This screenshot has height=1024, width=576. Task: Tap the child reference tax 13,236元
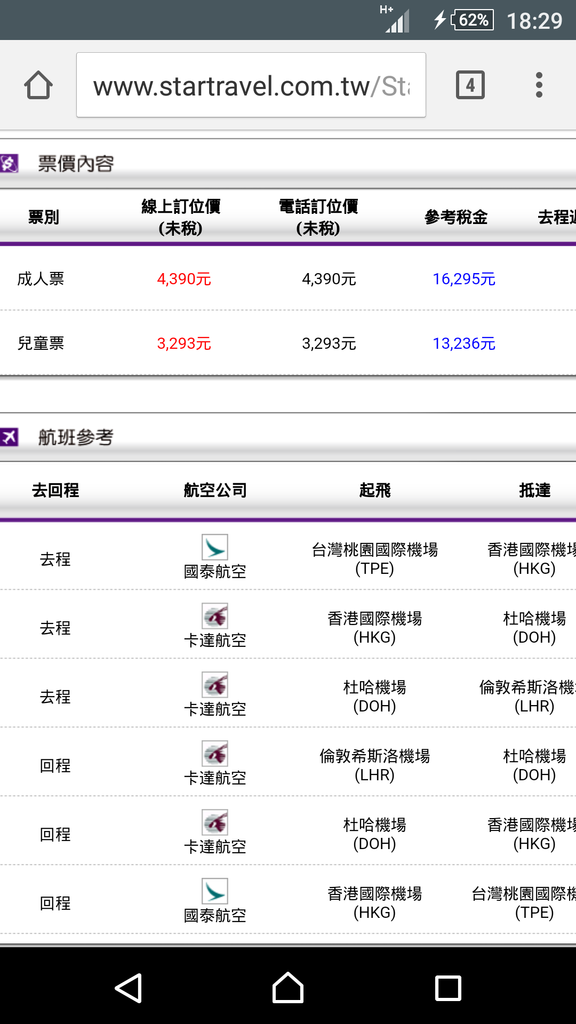coord(464,344)
